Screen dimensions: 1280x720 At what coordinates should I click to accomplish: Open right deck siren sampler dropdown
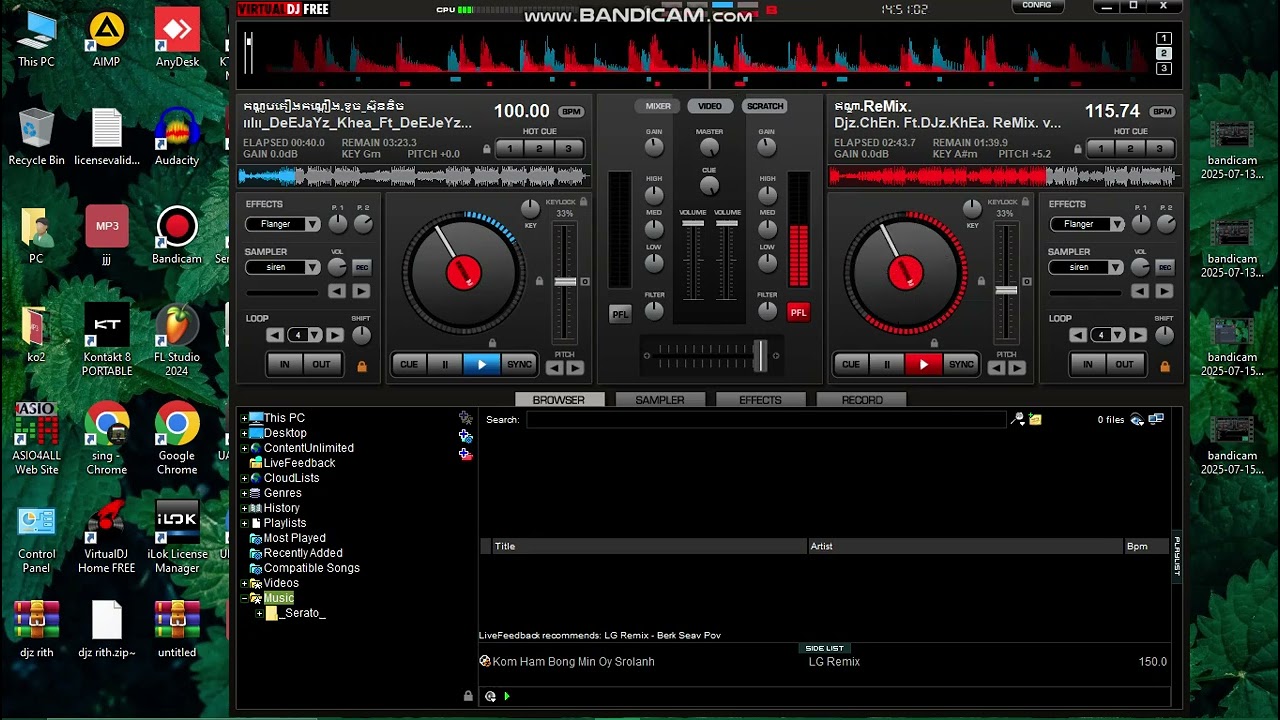click(1086, 267)
